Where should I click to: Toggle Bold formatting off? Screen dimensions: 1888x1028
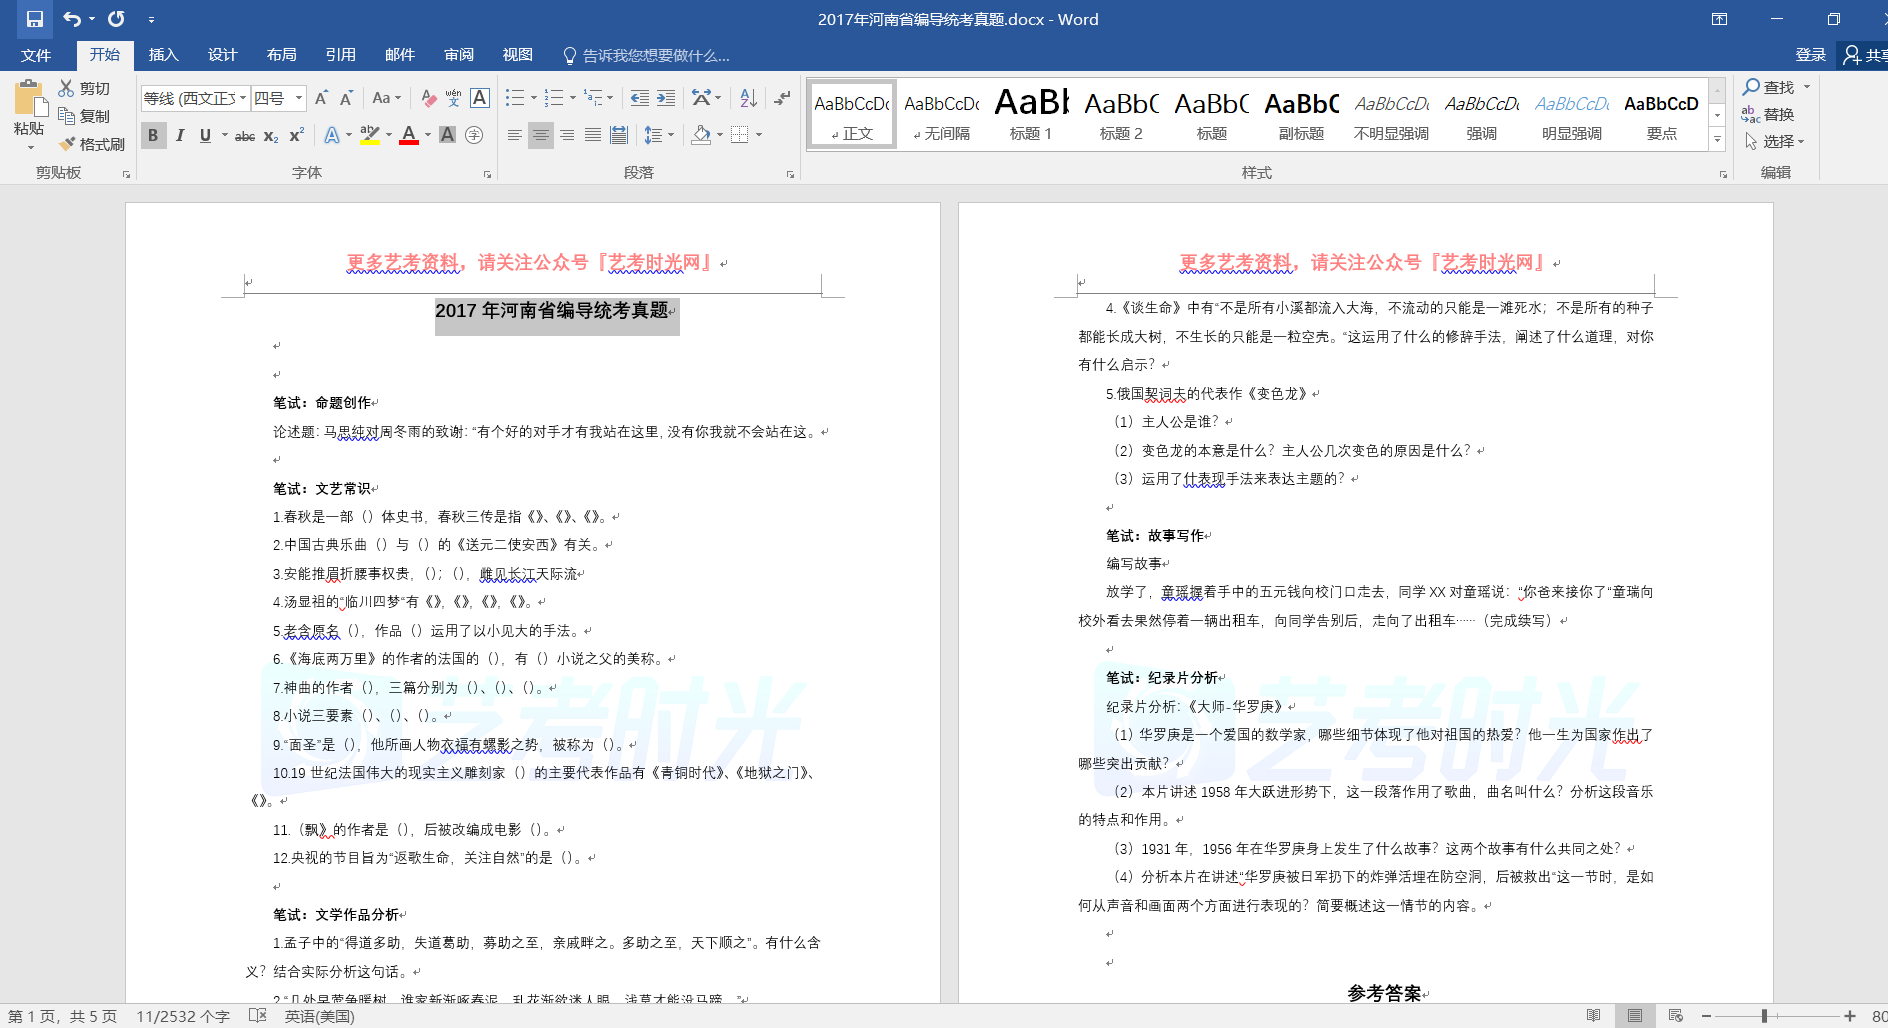tap(153, 136)
